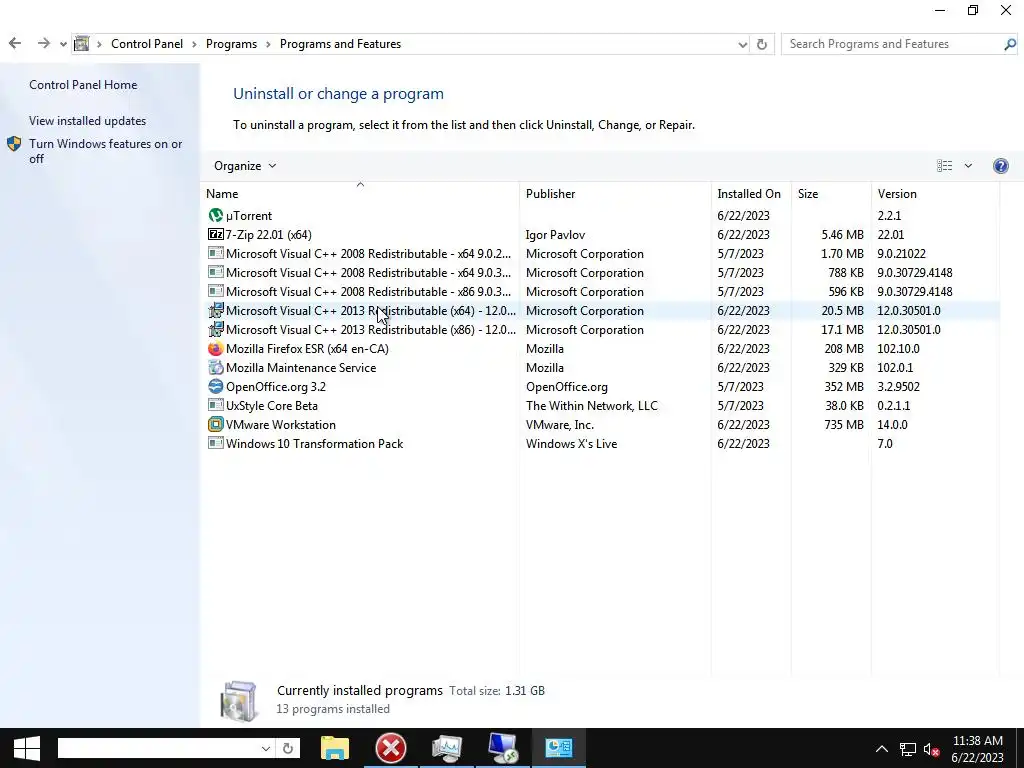
Task: Click The Within Network, LLC publisher cell
Action: 592,406
